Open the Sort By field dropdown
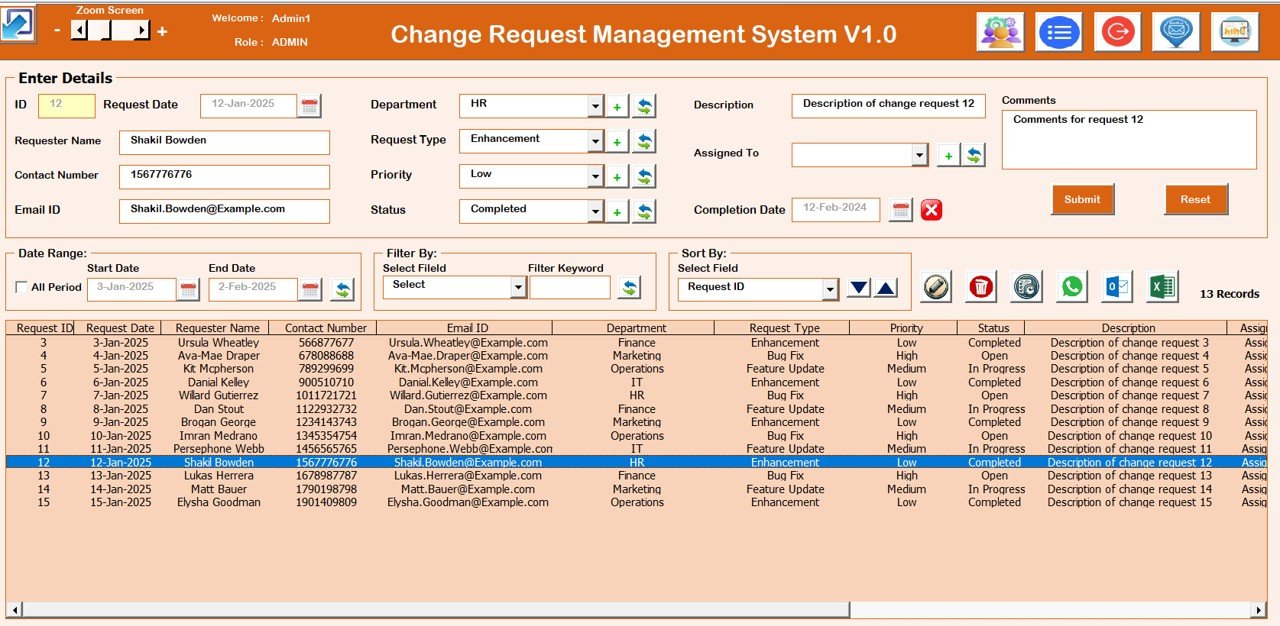 (x=830, y=290)
